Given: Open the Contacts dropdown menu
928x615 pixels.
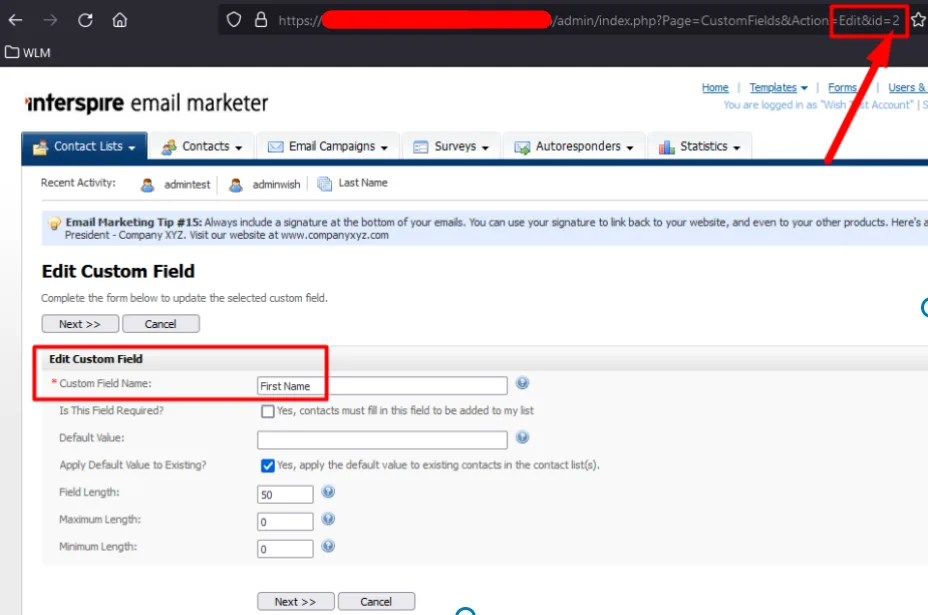Looking at the screenshot, I should tap(203, 146).
